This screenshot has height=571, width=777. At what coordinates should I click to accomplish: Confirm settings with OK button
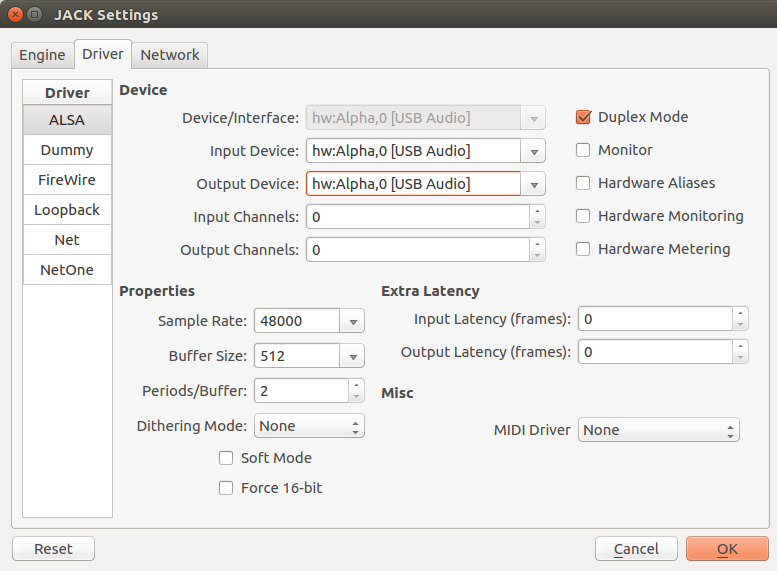pyautogui.click(x=727, y=549)
